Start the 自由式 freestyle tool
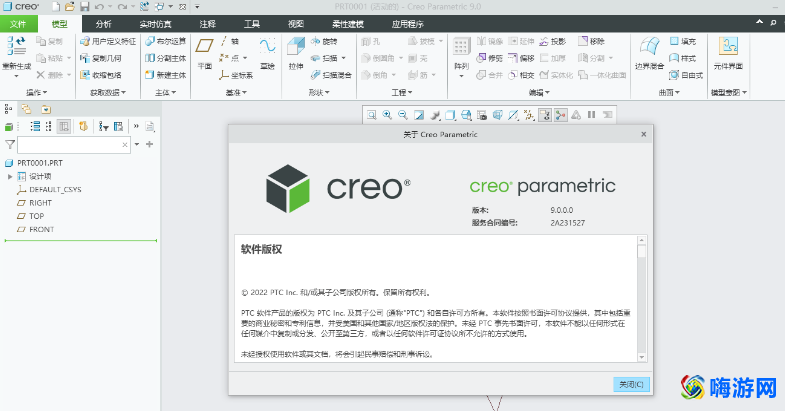This screenshot has width=785, height=411. [686, 75]
